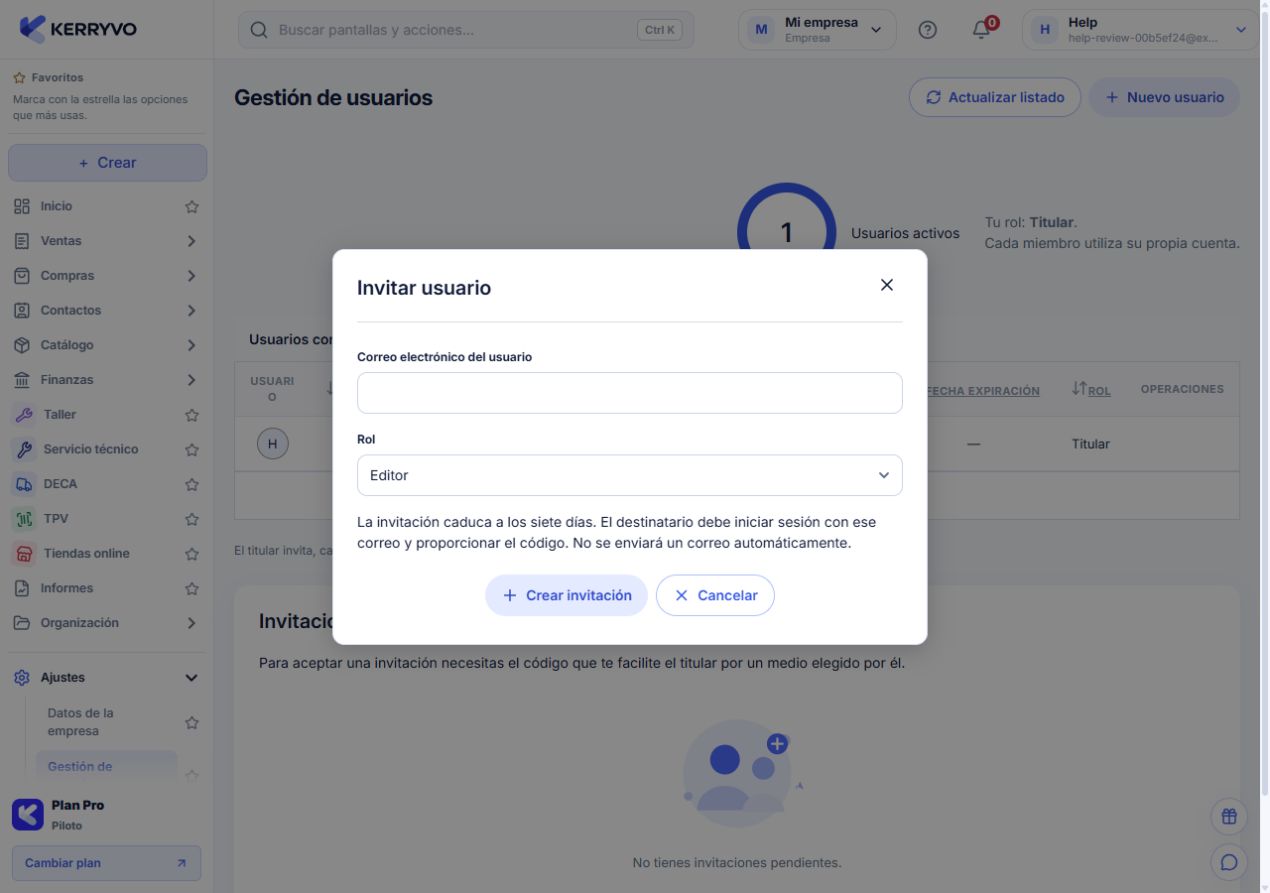Click the Correo electrónico del usuario field
The image size is (1270, 893).
(629, 393)
